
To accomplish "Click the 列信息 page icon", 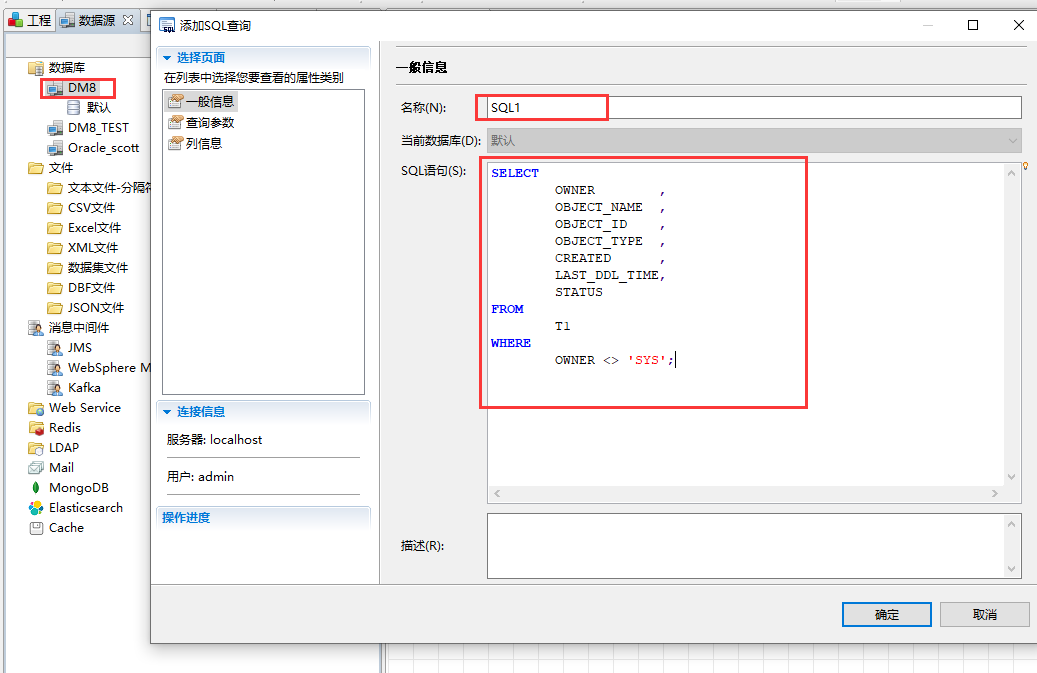I will pos(175,143).
